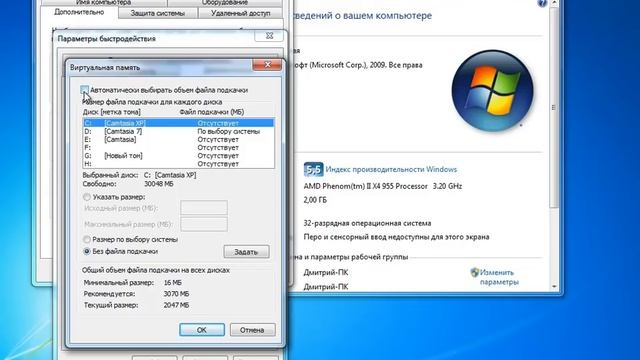Select drive E: [Camtasia] row
Screen dimensions: 640x360
pyautogui.click(x=178, y=140)
